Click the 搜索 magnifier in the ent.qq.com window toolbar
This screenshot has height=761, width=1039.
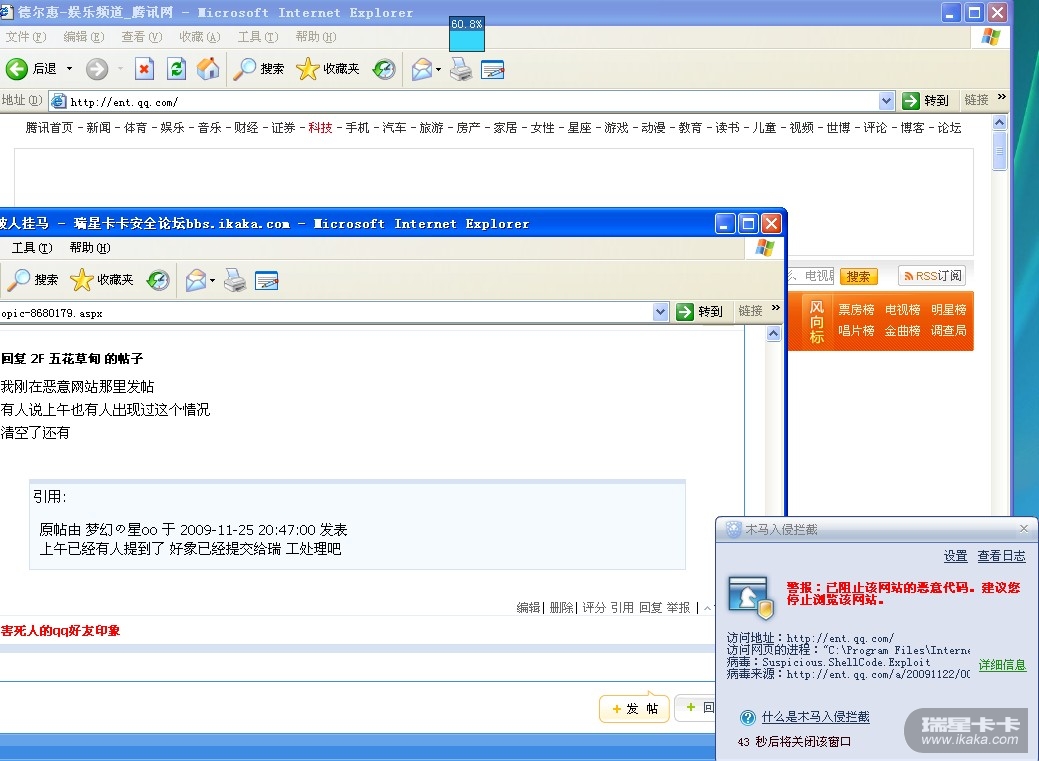[245, 68]
